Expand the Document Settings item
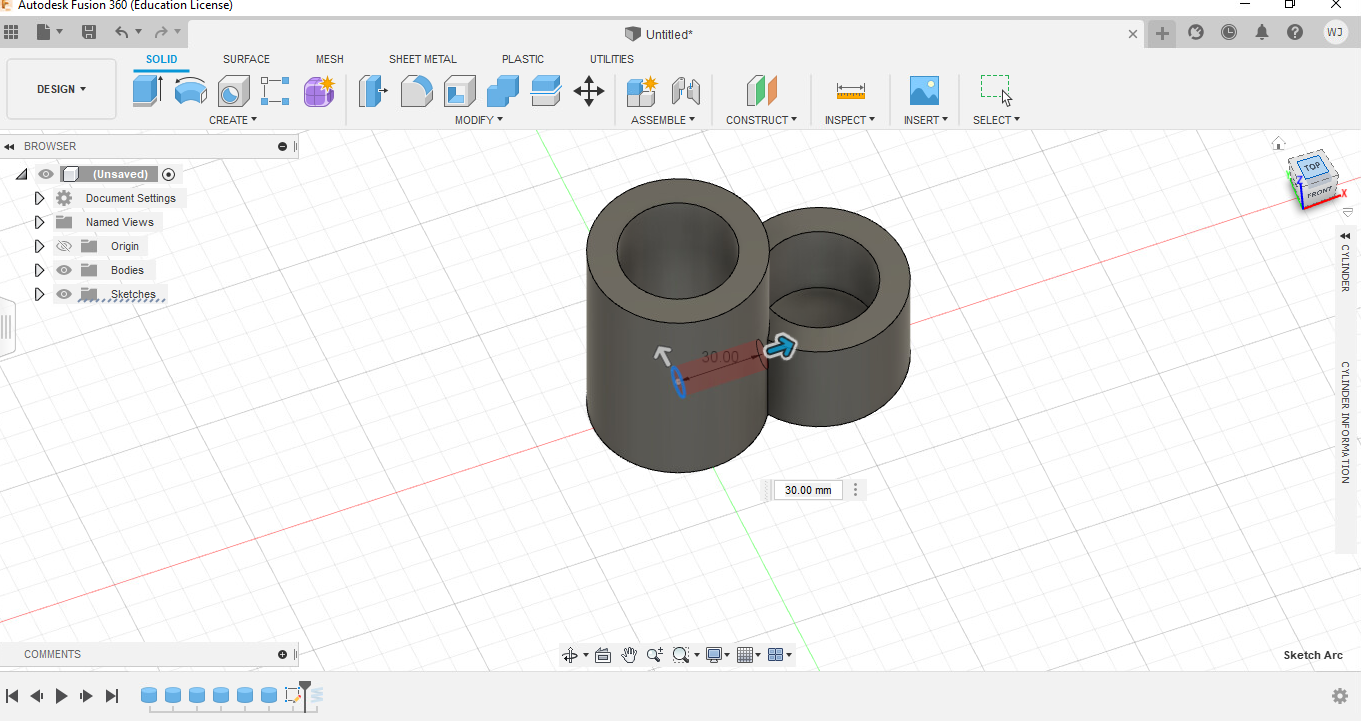This screenshot has height=721, width=1361. [40, 198]
